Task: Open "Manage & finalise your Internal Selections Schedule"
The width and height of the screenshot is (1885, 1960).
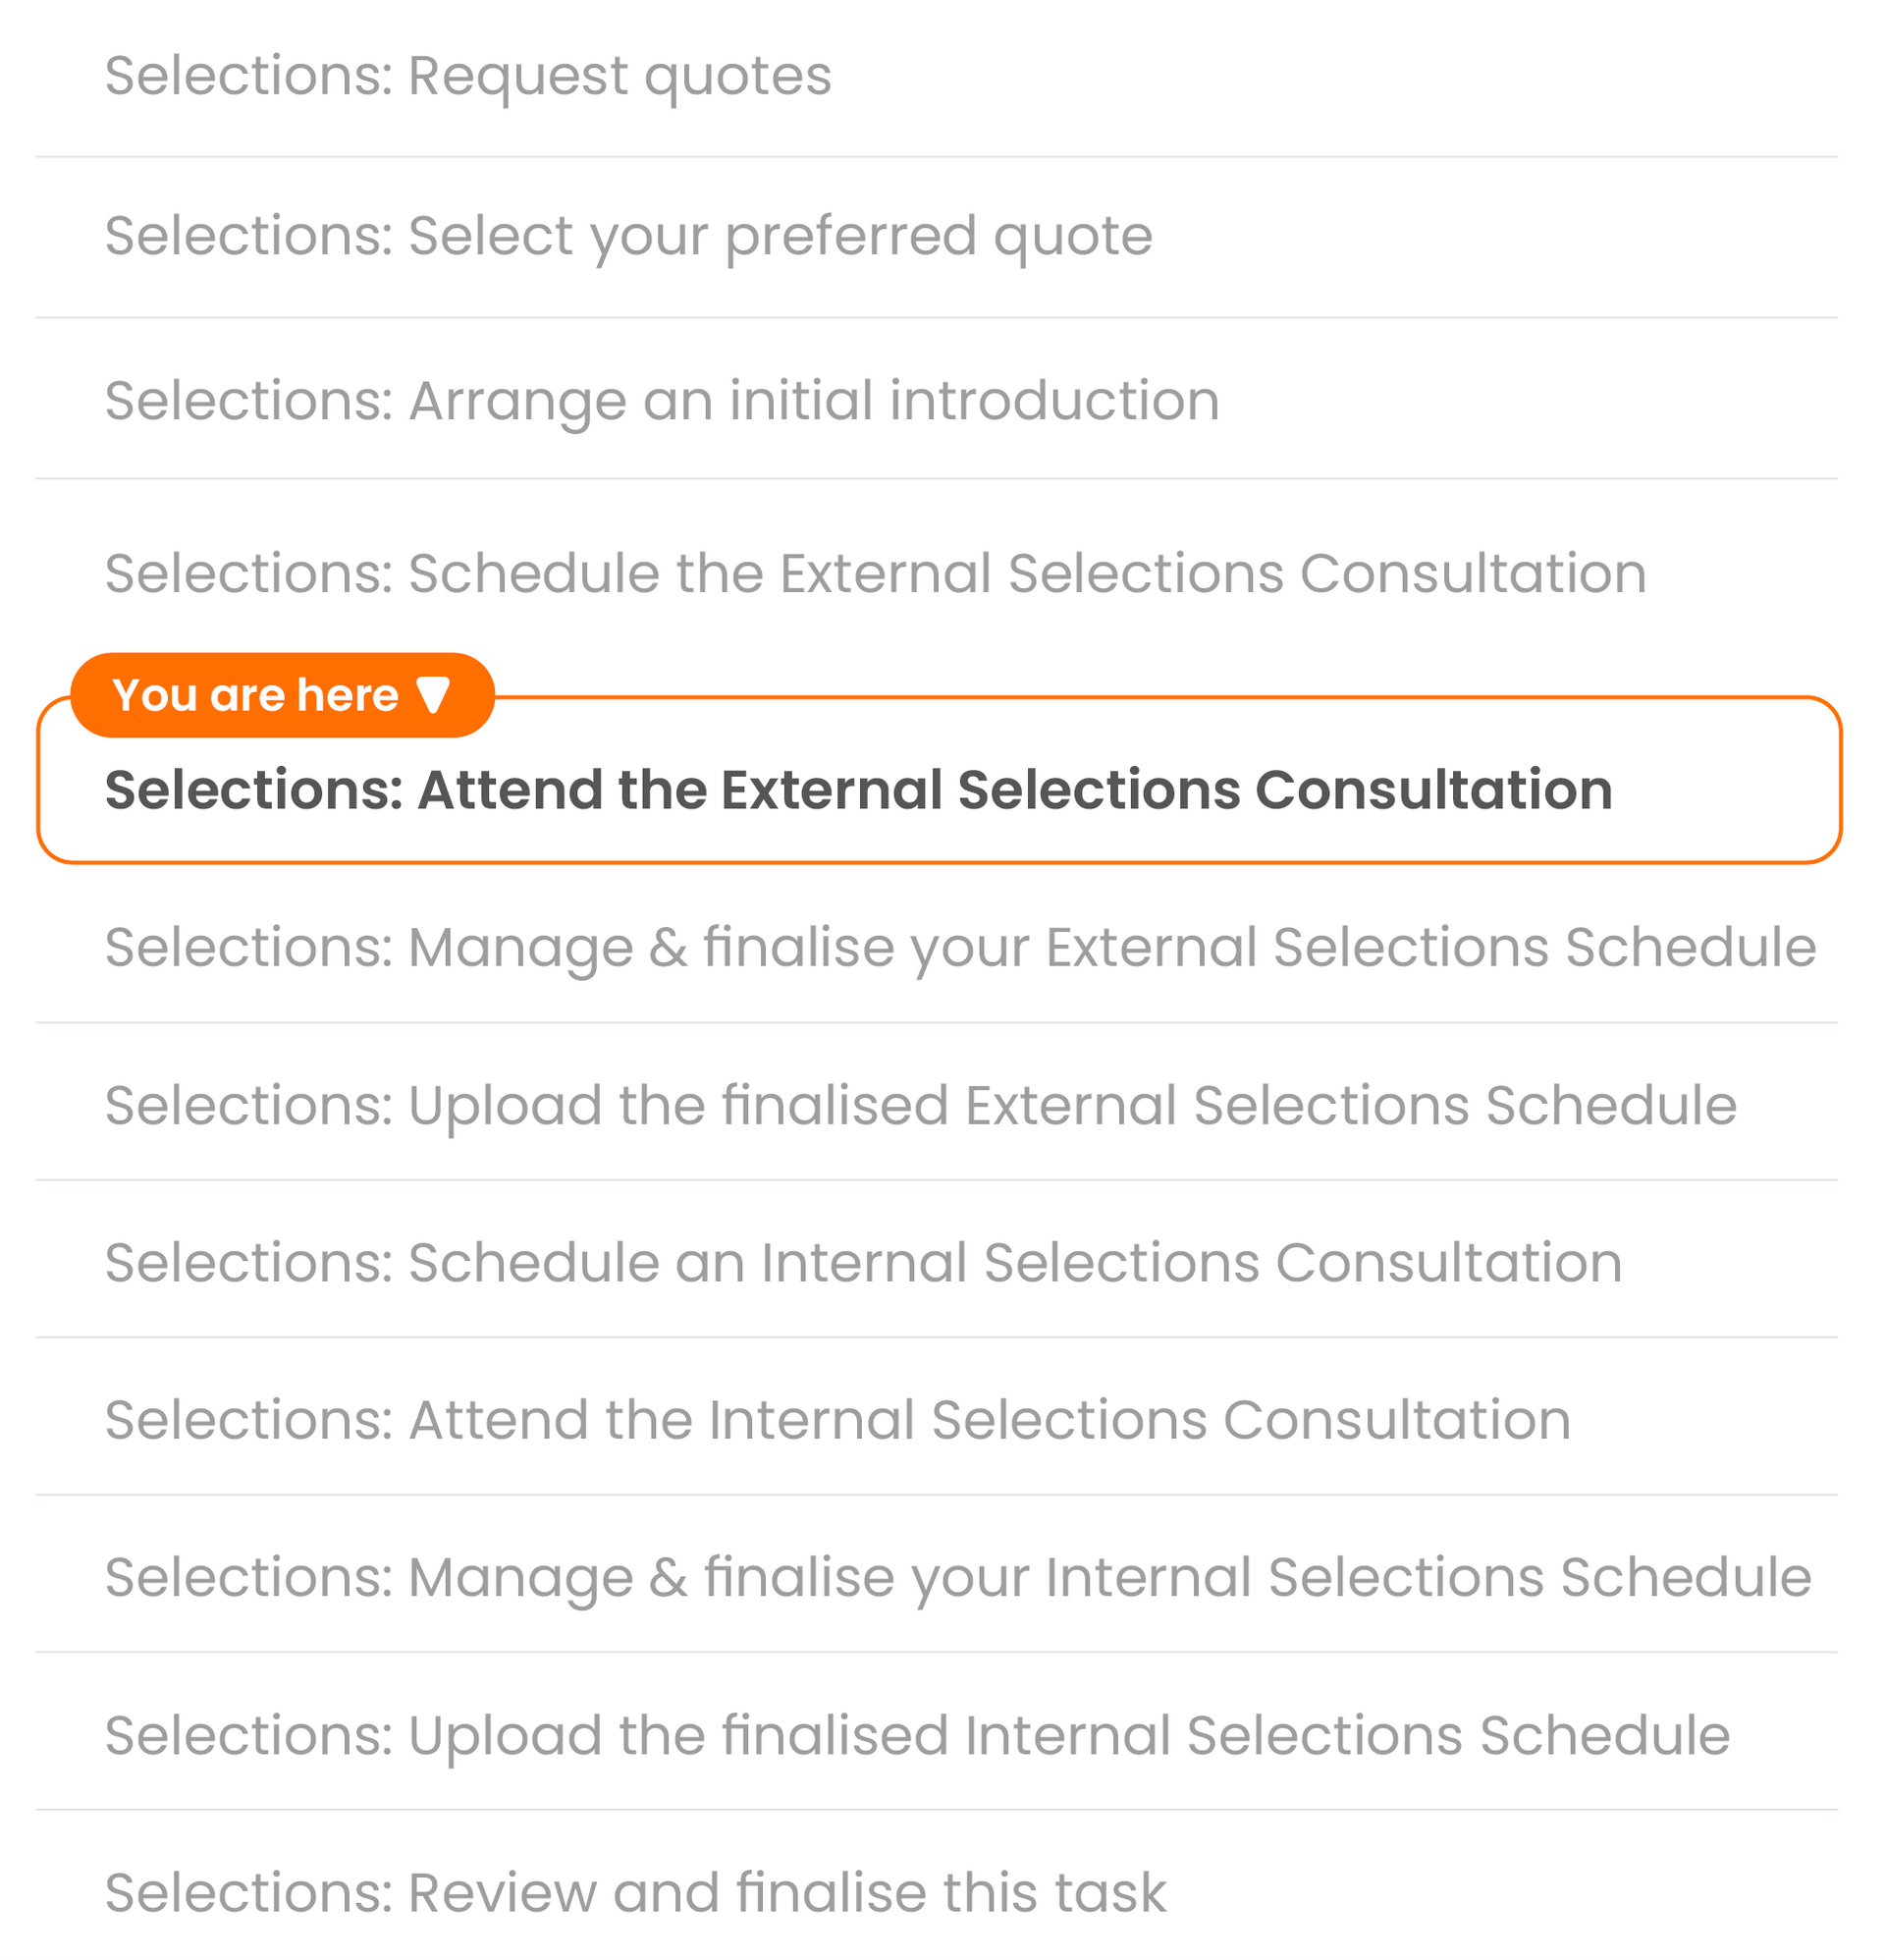Action: [x=957, y=1577]
